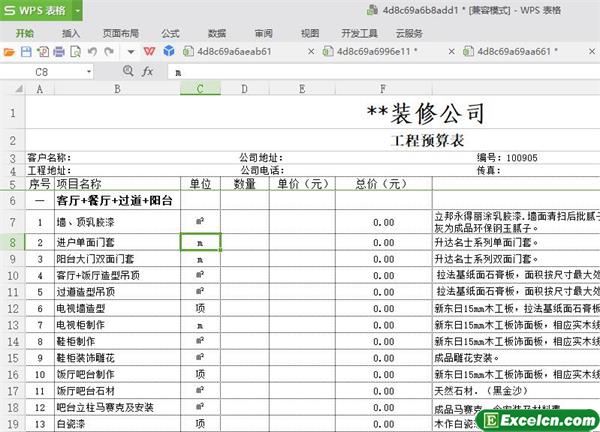600x432 pixels.
Task: Click the 公司地址 cell
Action: (x=261, y=158)
